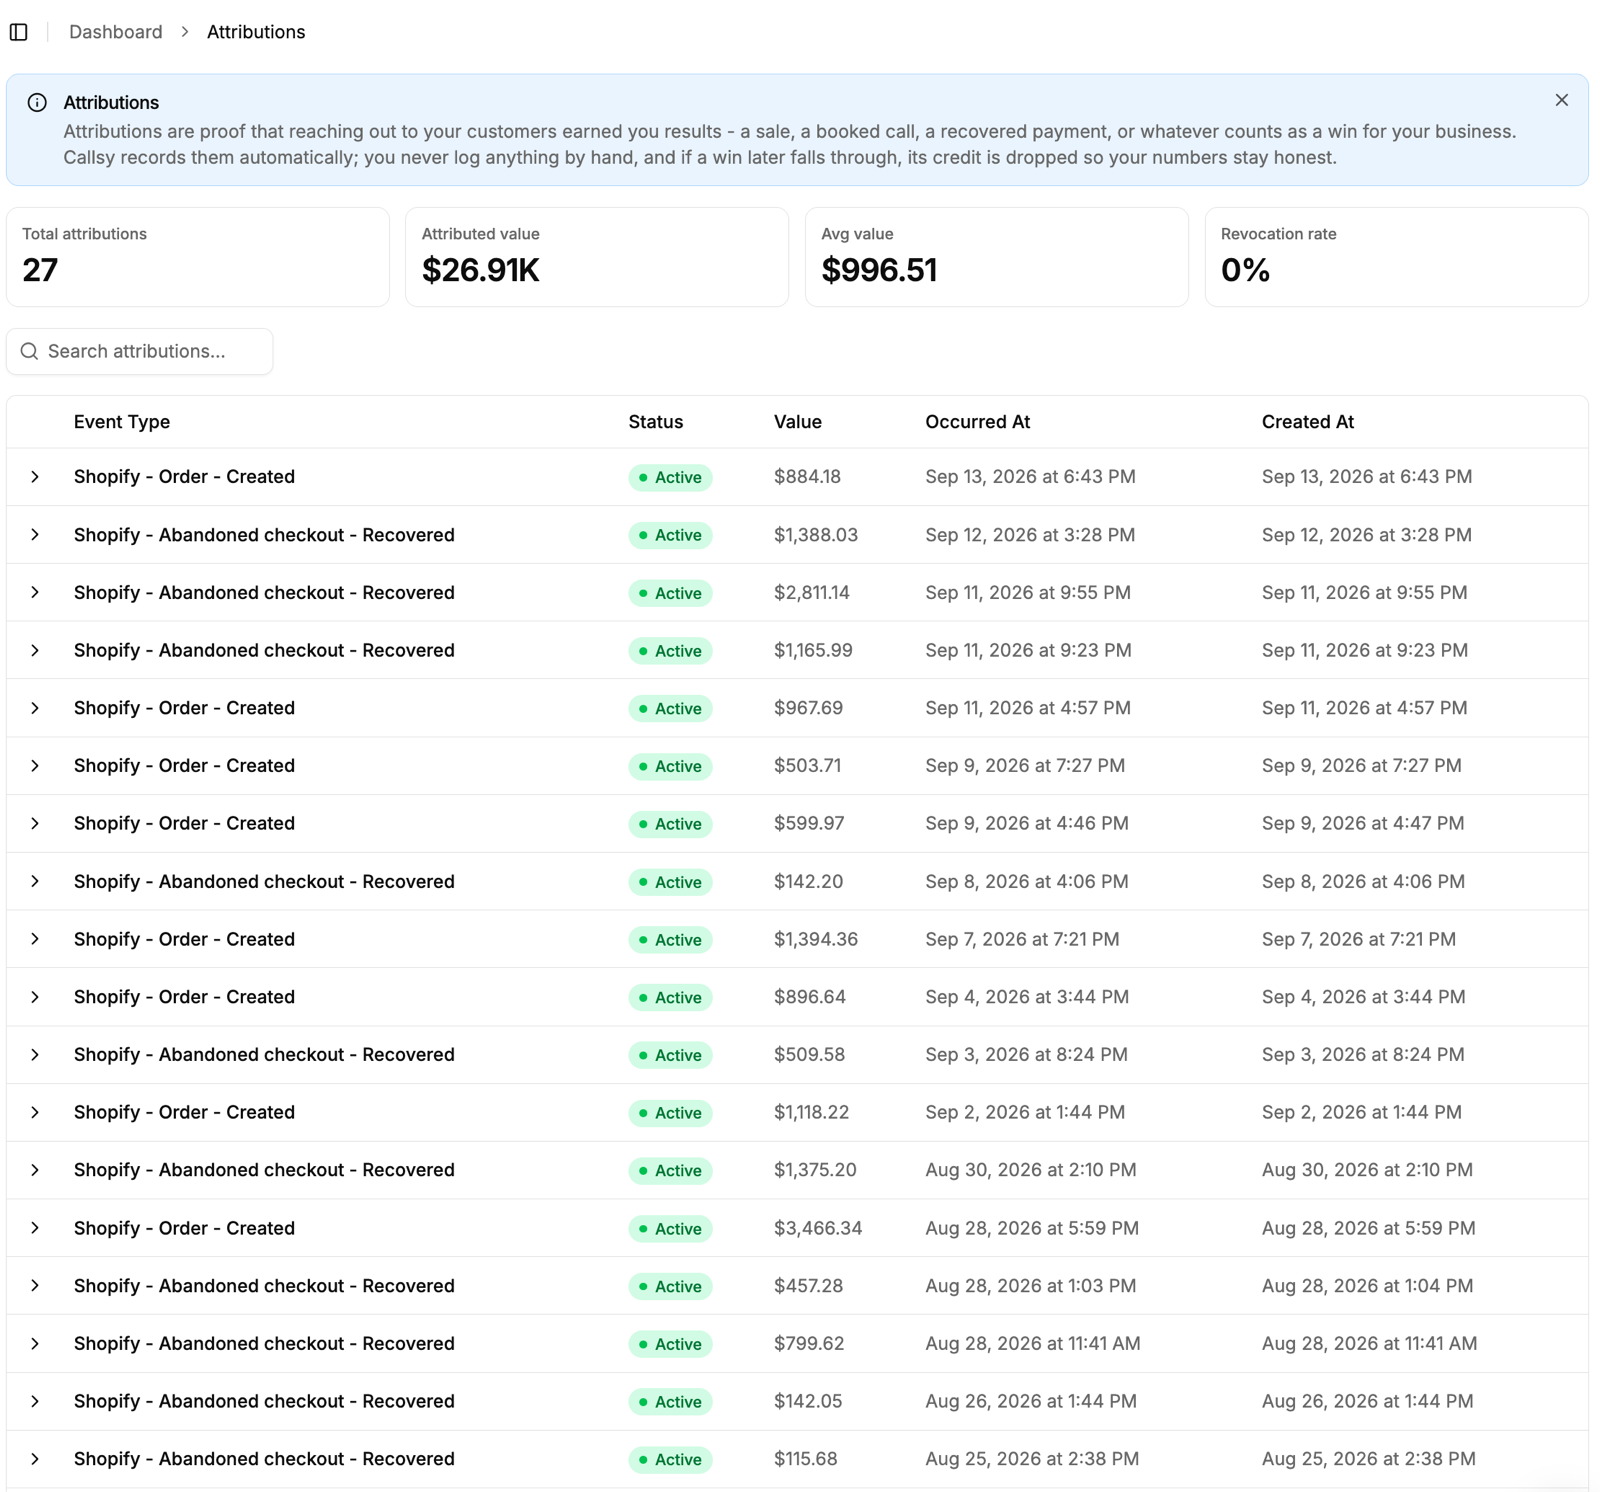Image resolution: width=1600 pixels, height=1492 pixels.
Task: Expand the $3,466.34 order row
Action: coord(35,1228)
